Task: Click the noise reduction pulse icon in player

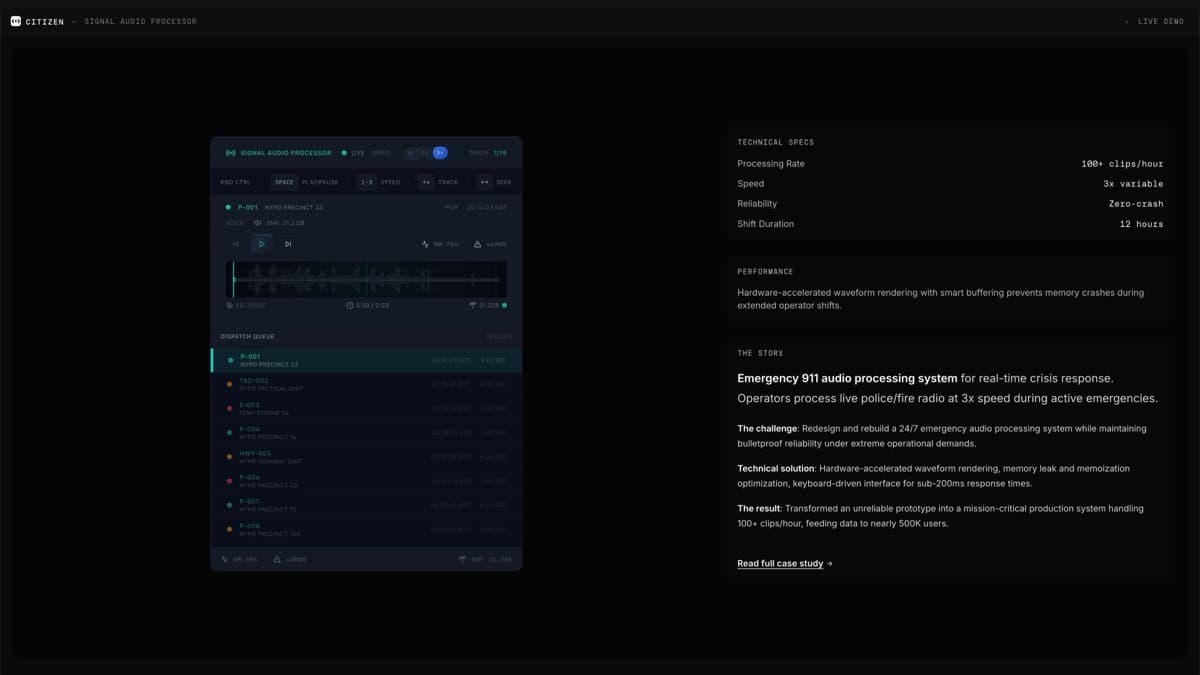Action: coord(426,244)
